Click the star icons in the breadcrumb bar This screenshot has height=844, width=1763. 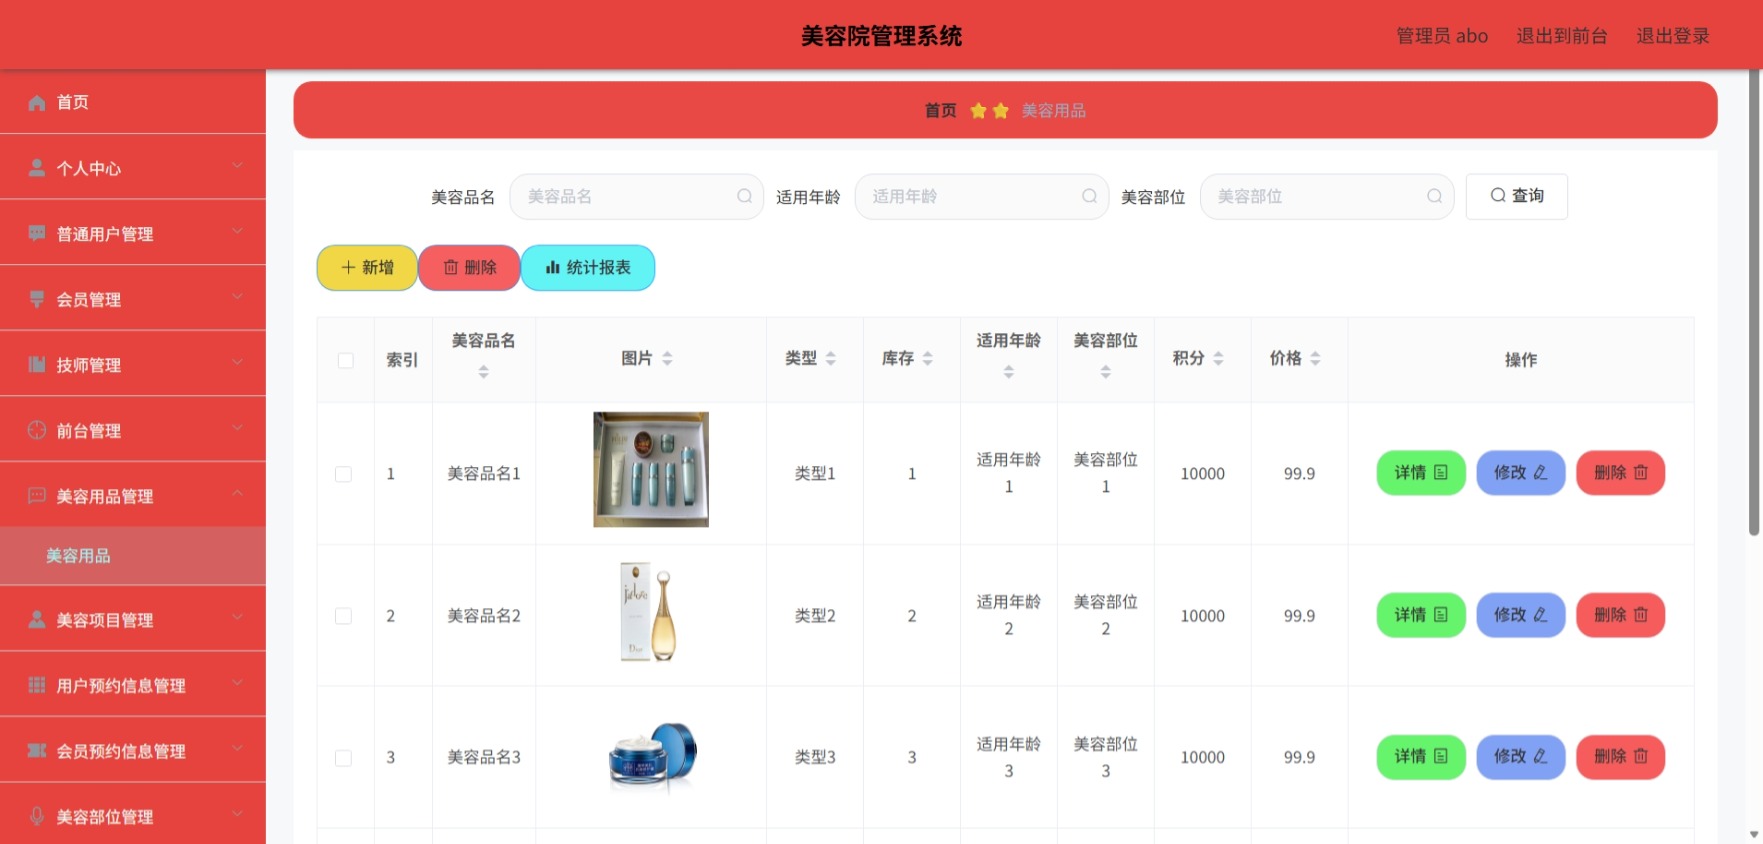click(989, 110)
